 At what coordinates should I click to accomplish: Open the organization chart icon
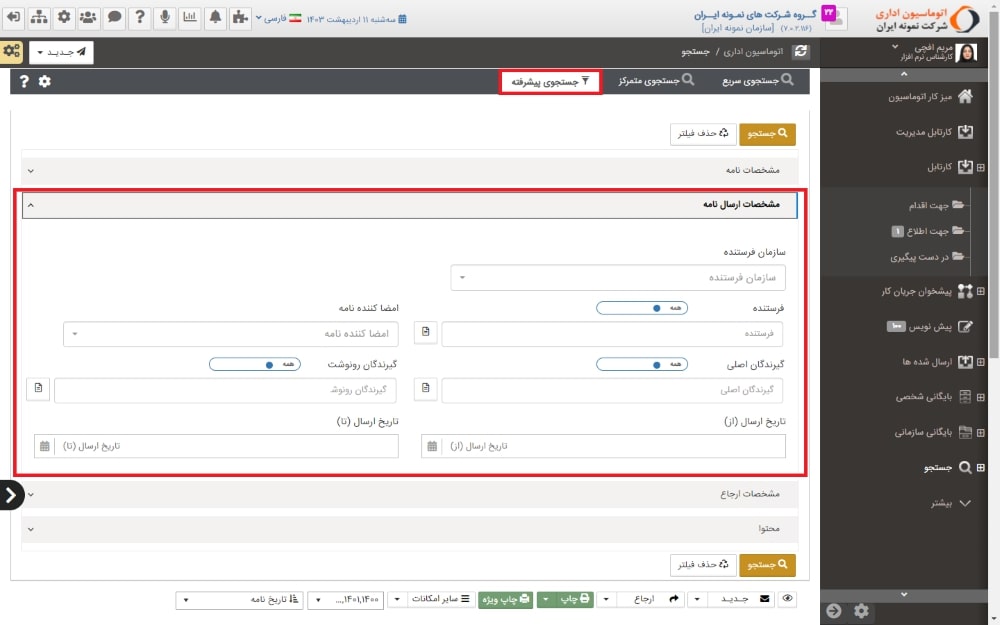(x=39, y=17)
